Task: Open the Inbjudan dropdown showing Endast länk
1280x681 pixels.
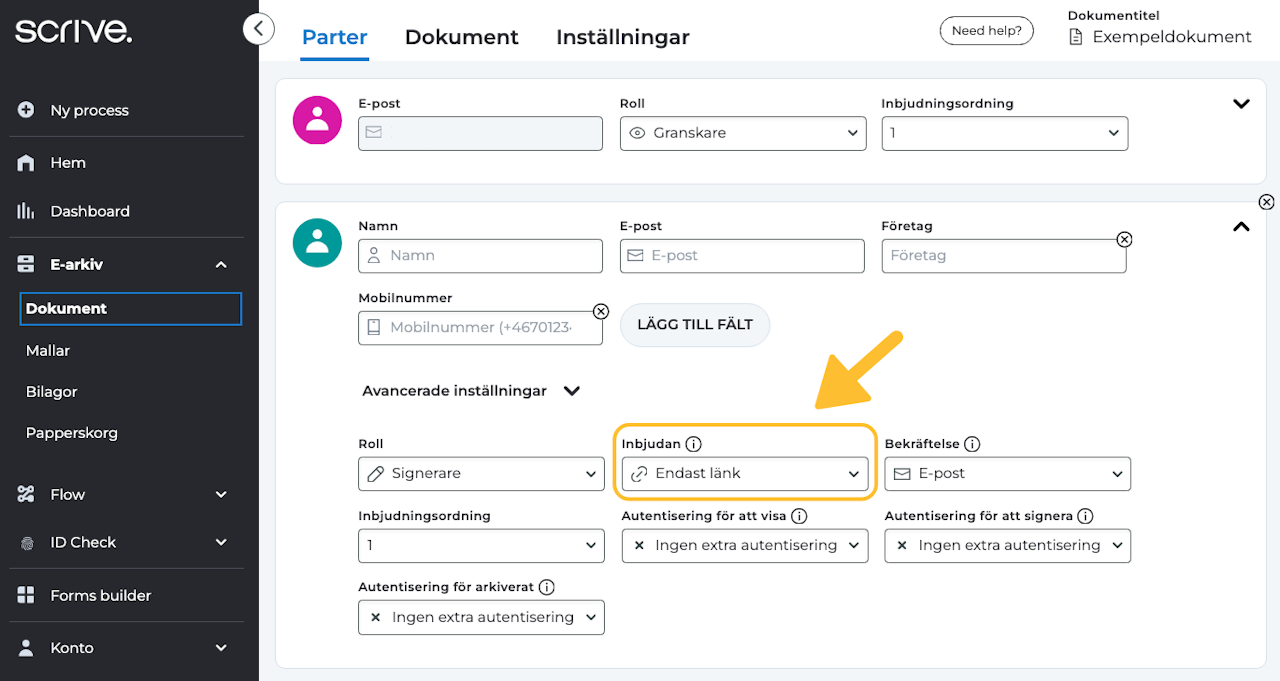Action: coord(744,474)
